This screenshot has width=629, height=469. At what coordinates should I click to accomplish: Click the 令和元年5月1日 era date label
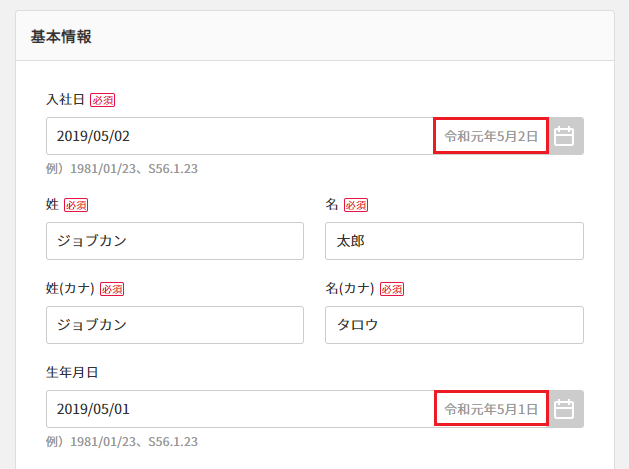tap(491, 409)
